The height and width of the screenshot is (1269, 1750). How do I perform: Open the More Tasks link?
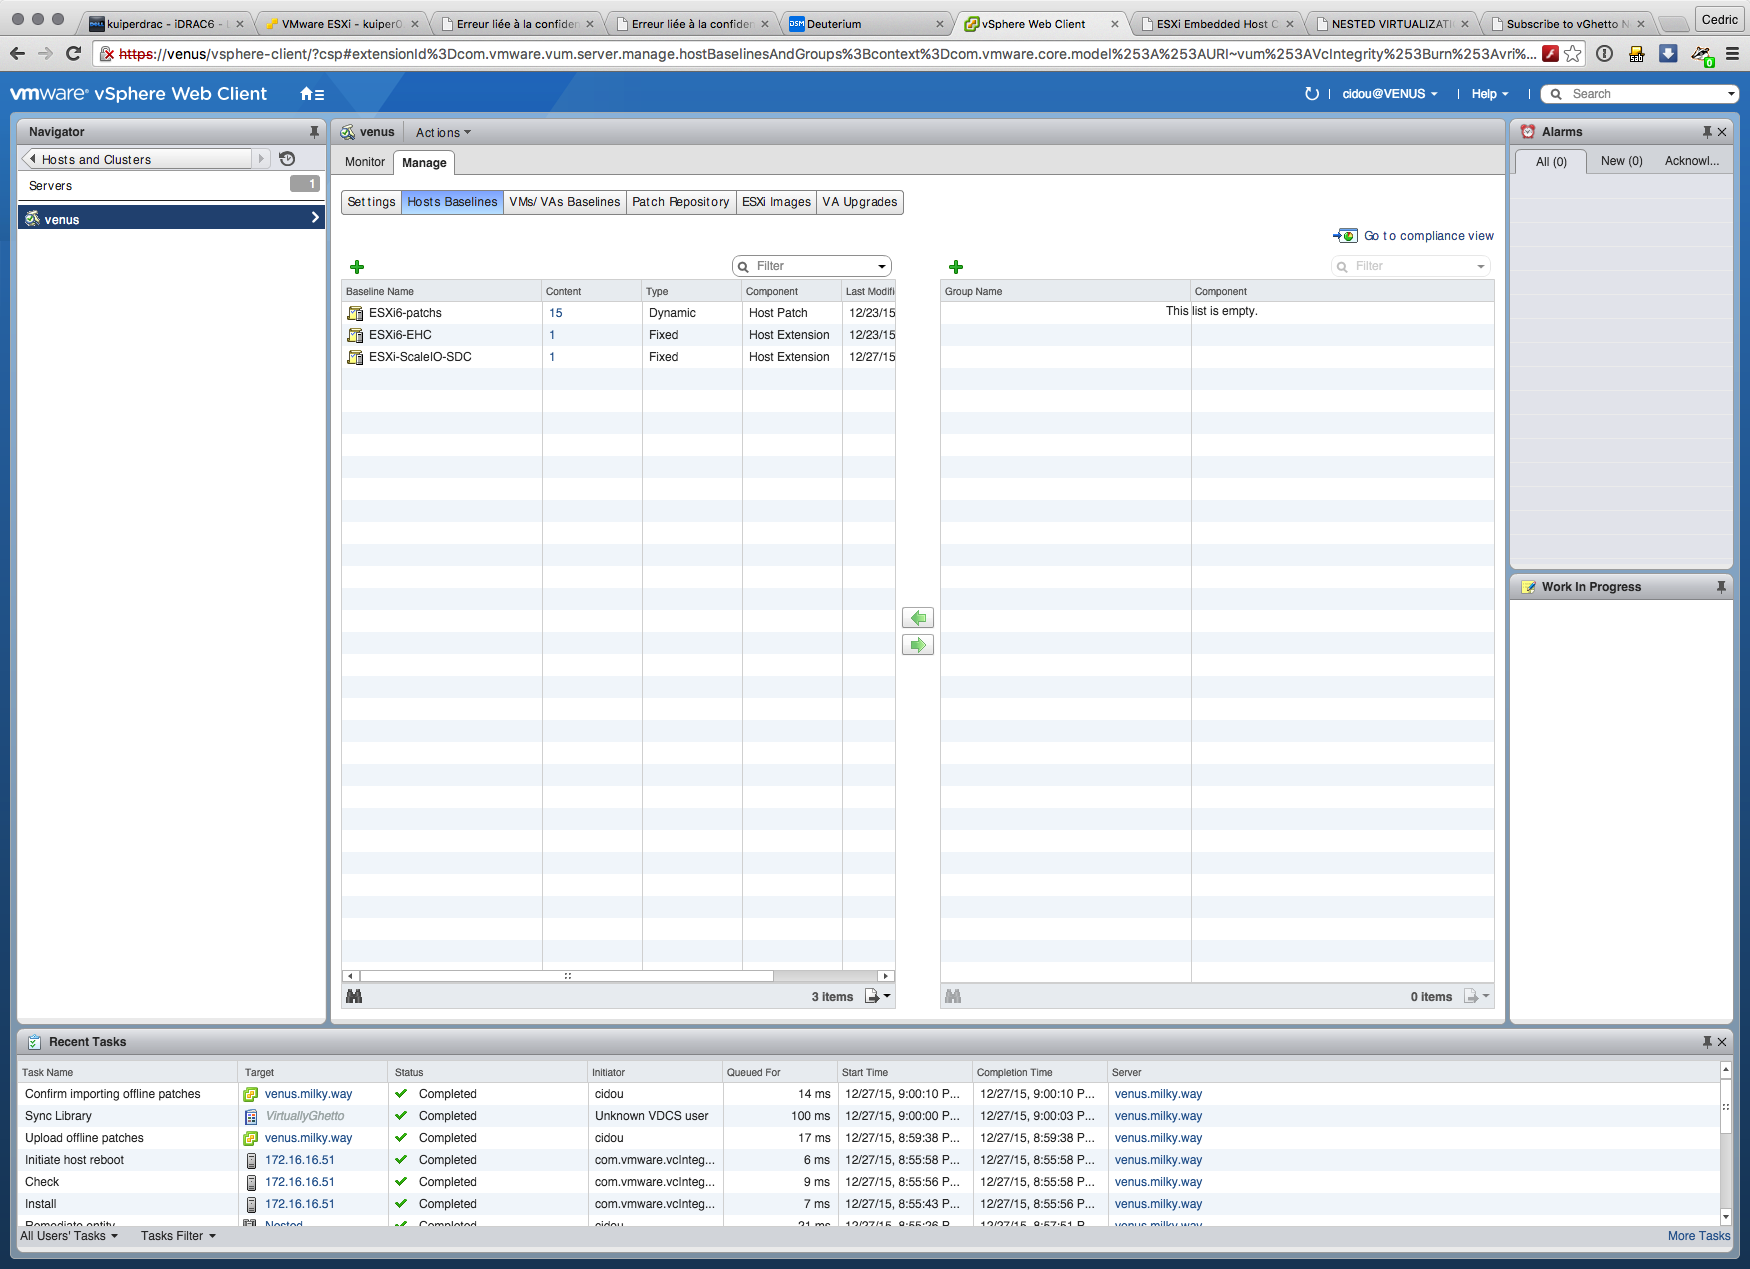[x=1698, y=1236]
